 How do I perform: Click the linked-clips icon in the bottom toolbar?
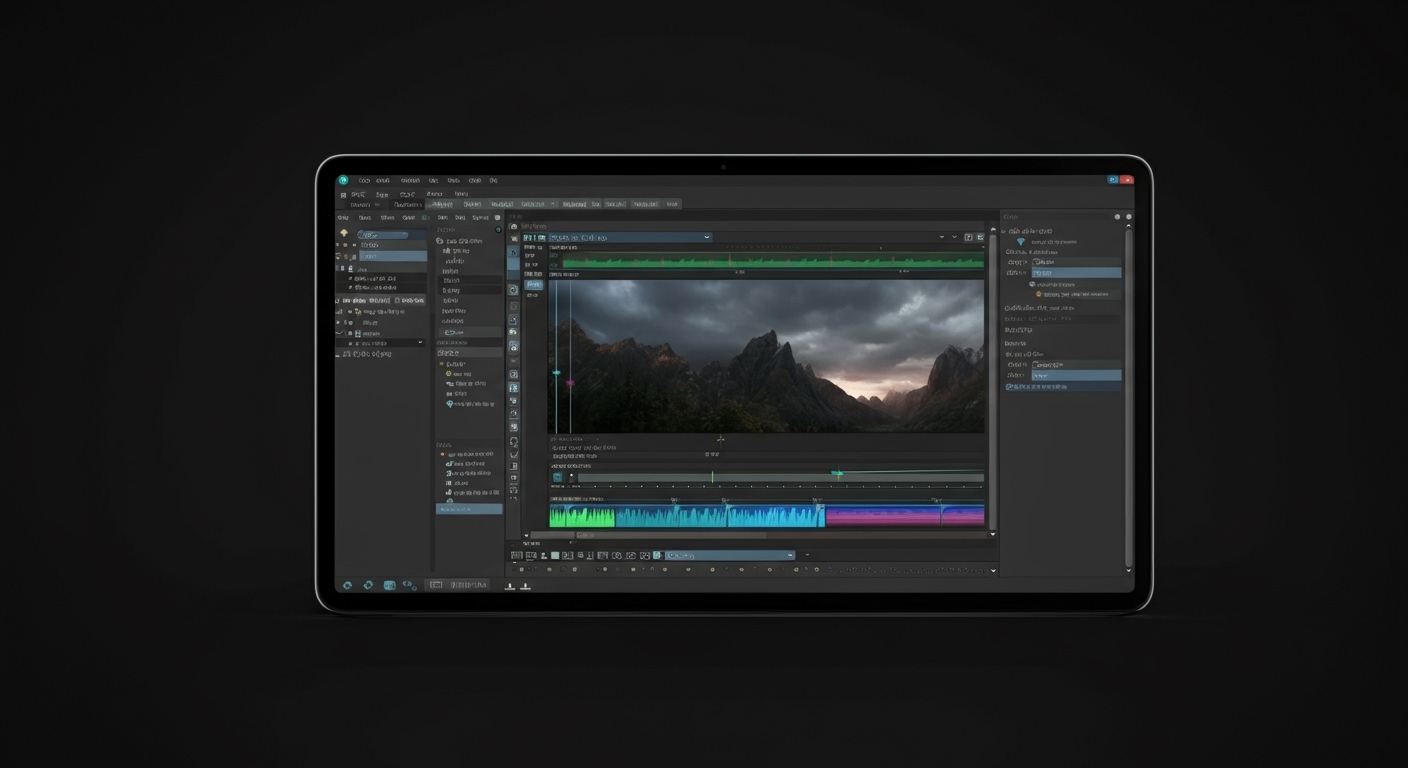tap(616, 555)
